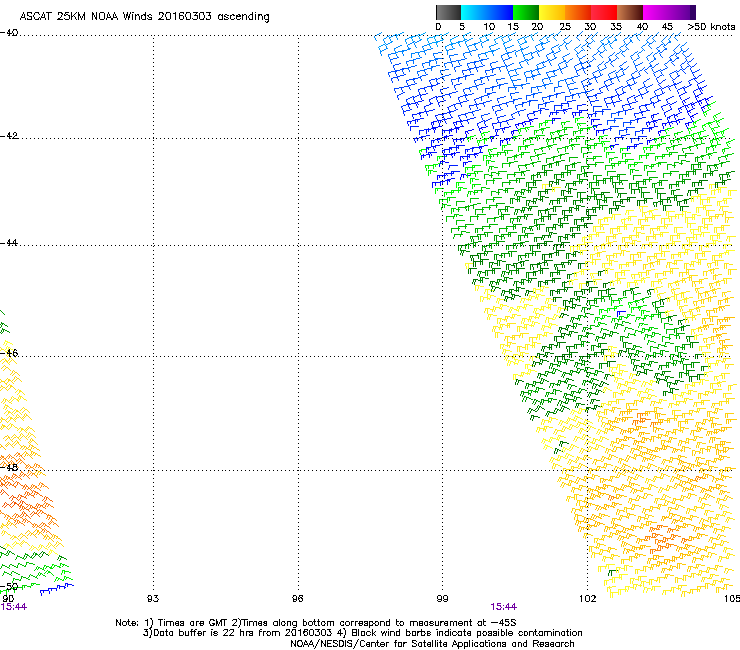Click the "NOAA/NESDIS/Center for Satellite Applications and Research" credit

tap(432, 644)
